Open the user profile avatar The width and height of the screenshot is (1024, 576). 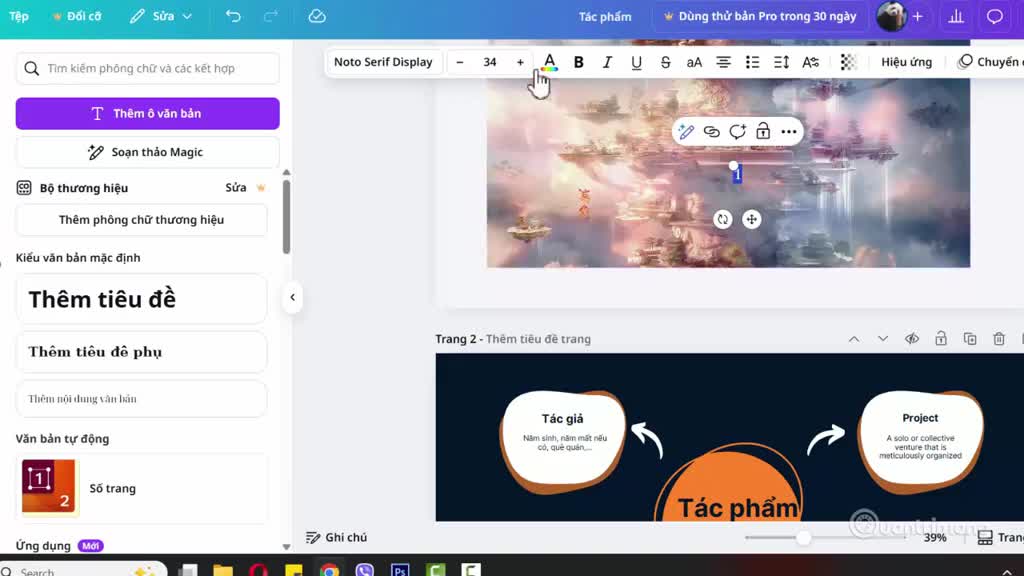pyautogui.click(x=891, y=16)
